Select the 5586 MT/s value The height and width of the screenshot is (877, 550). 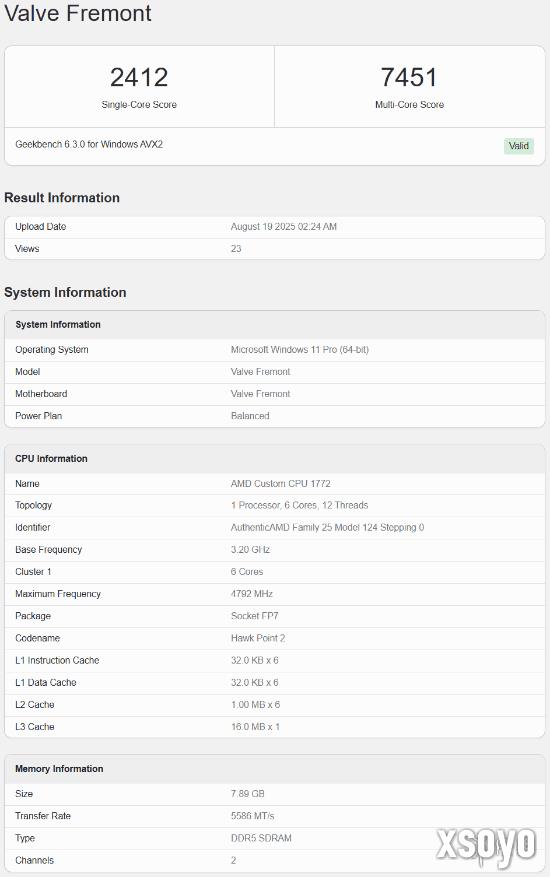[252, 816]
